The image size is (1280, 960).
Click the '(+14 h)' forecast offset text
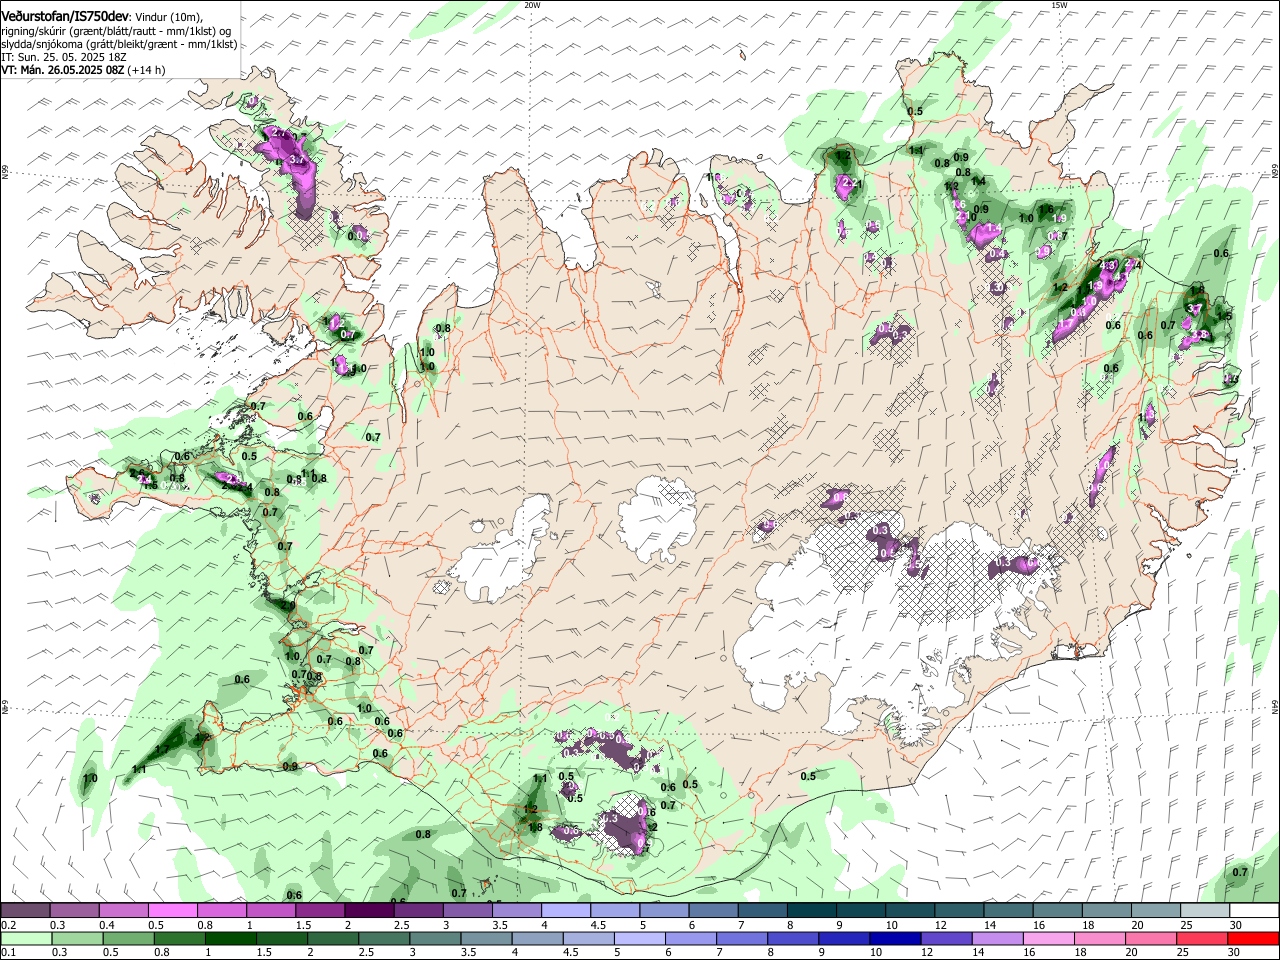[146, 70]
